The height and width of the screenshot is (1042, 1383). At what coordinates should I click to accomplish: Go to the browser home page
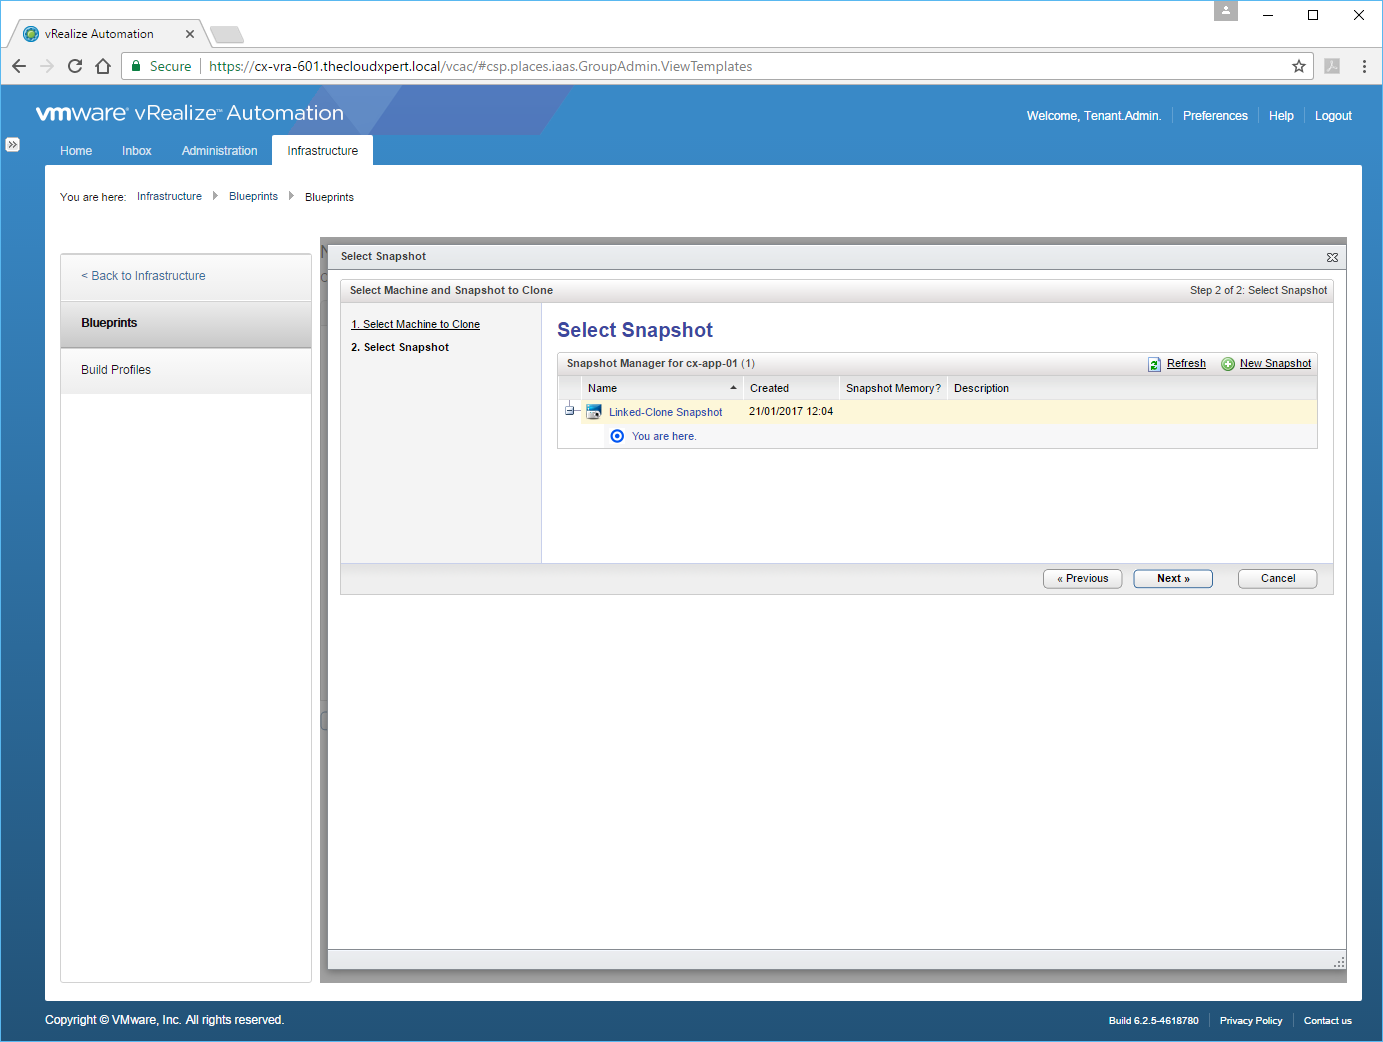(x=103, y=66)
